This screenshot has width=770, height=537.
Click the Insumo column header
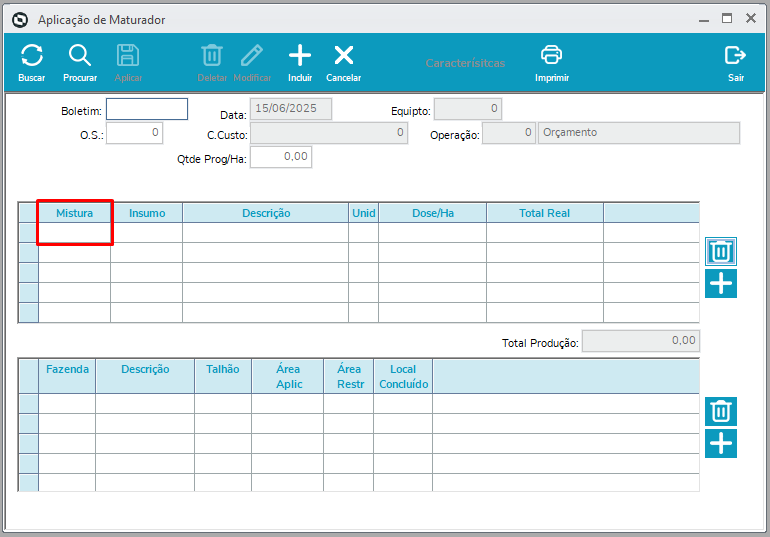tap(147, 213)
